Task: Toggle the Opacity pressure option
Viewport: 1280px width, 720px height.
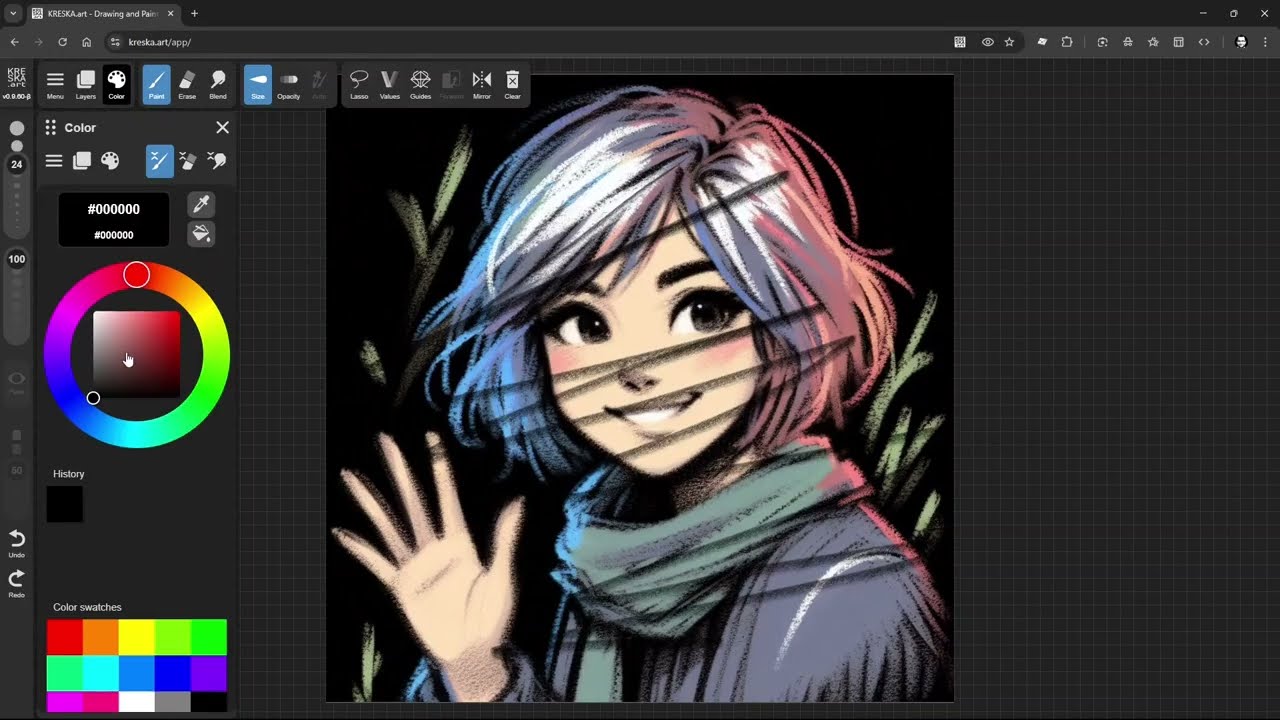Action: [x=289, y=85]
